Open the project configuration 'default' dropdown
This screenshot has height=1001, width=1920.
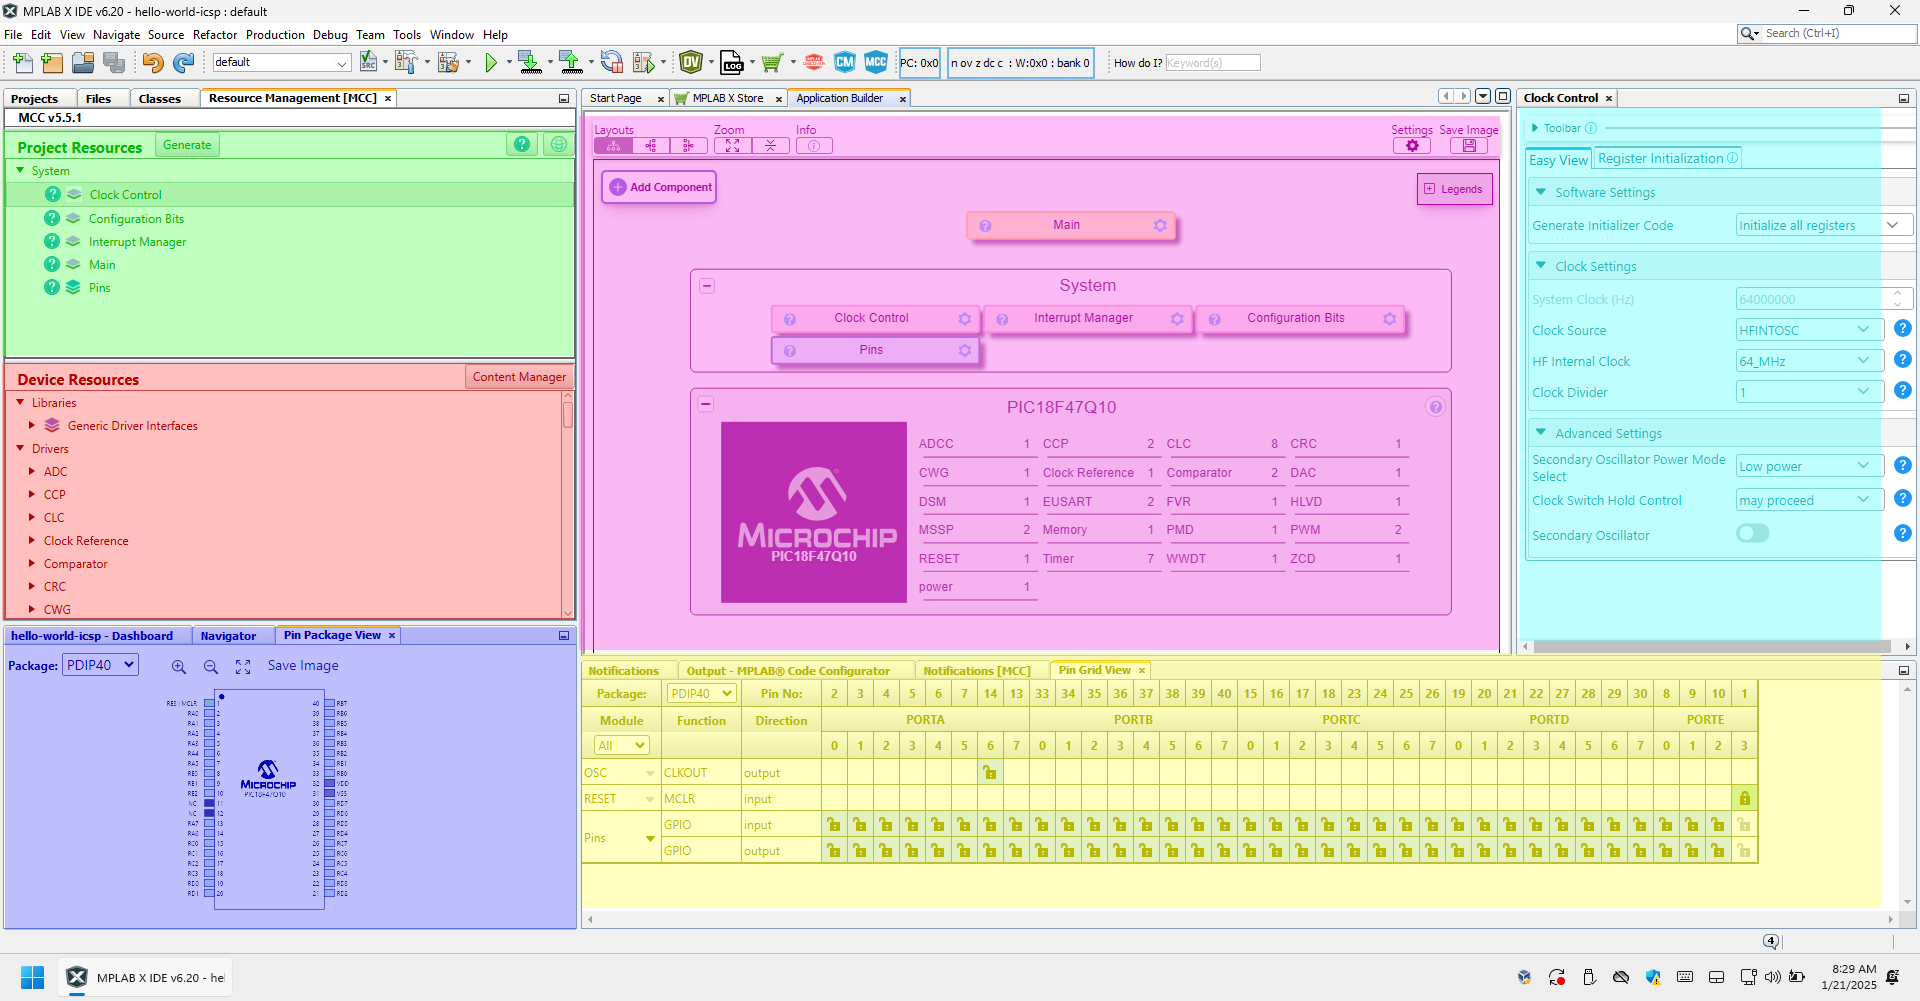coord(281,62)
